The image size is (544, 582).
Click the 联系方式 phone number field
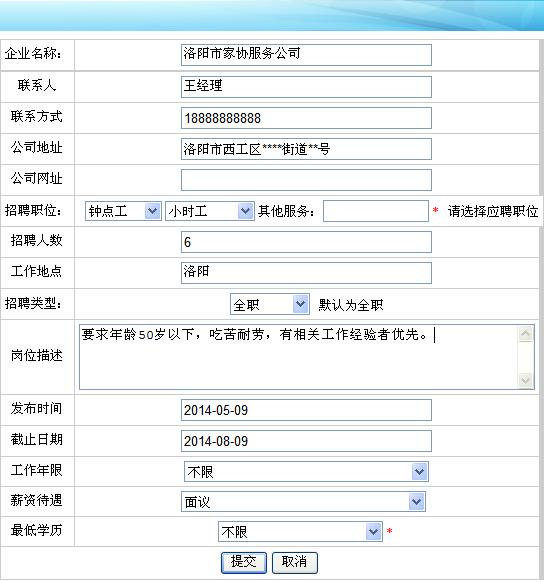click(306, 118)
